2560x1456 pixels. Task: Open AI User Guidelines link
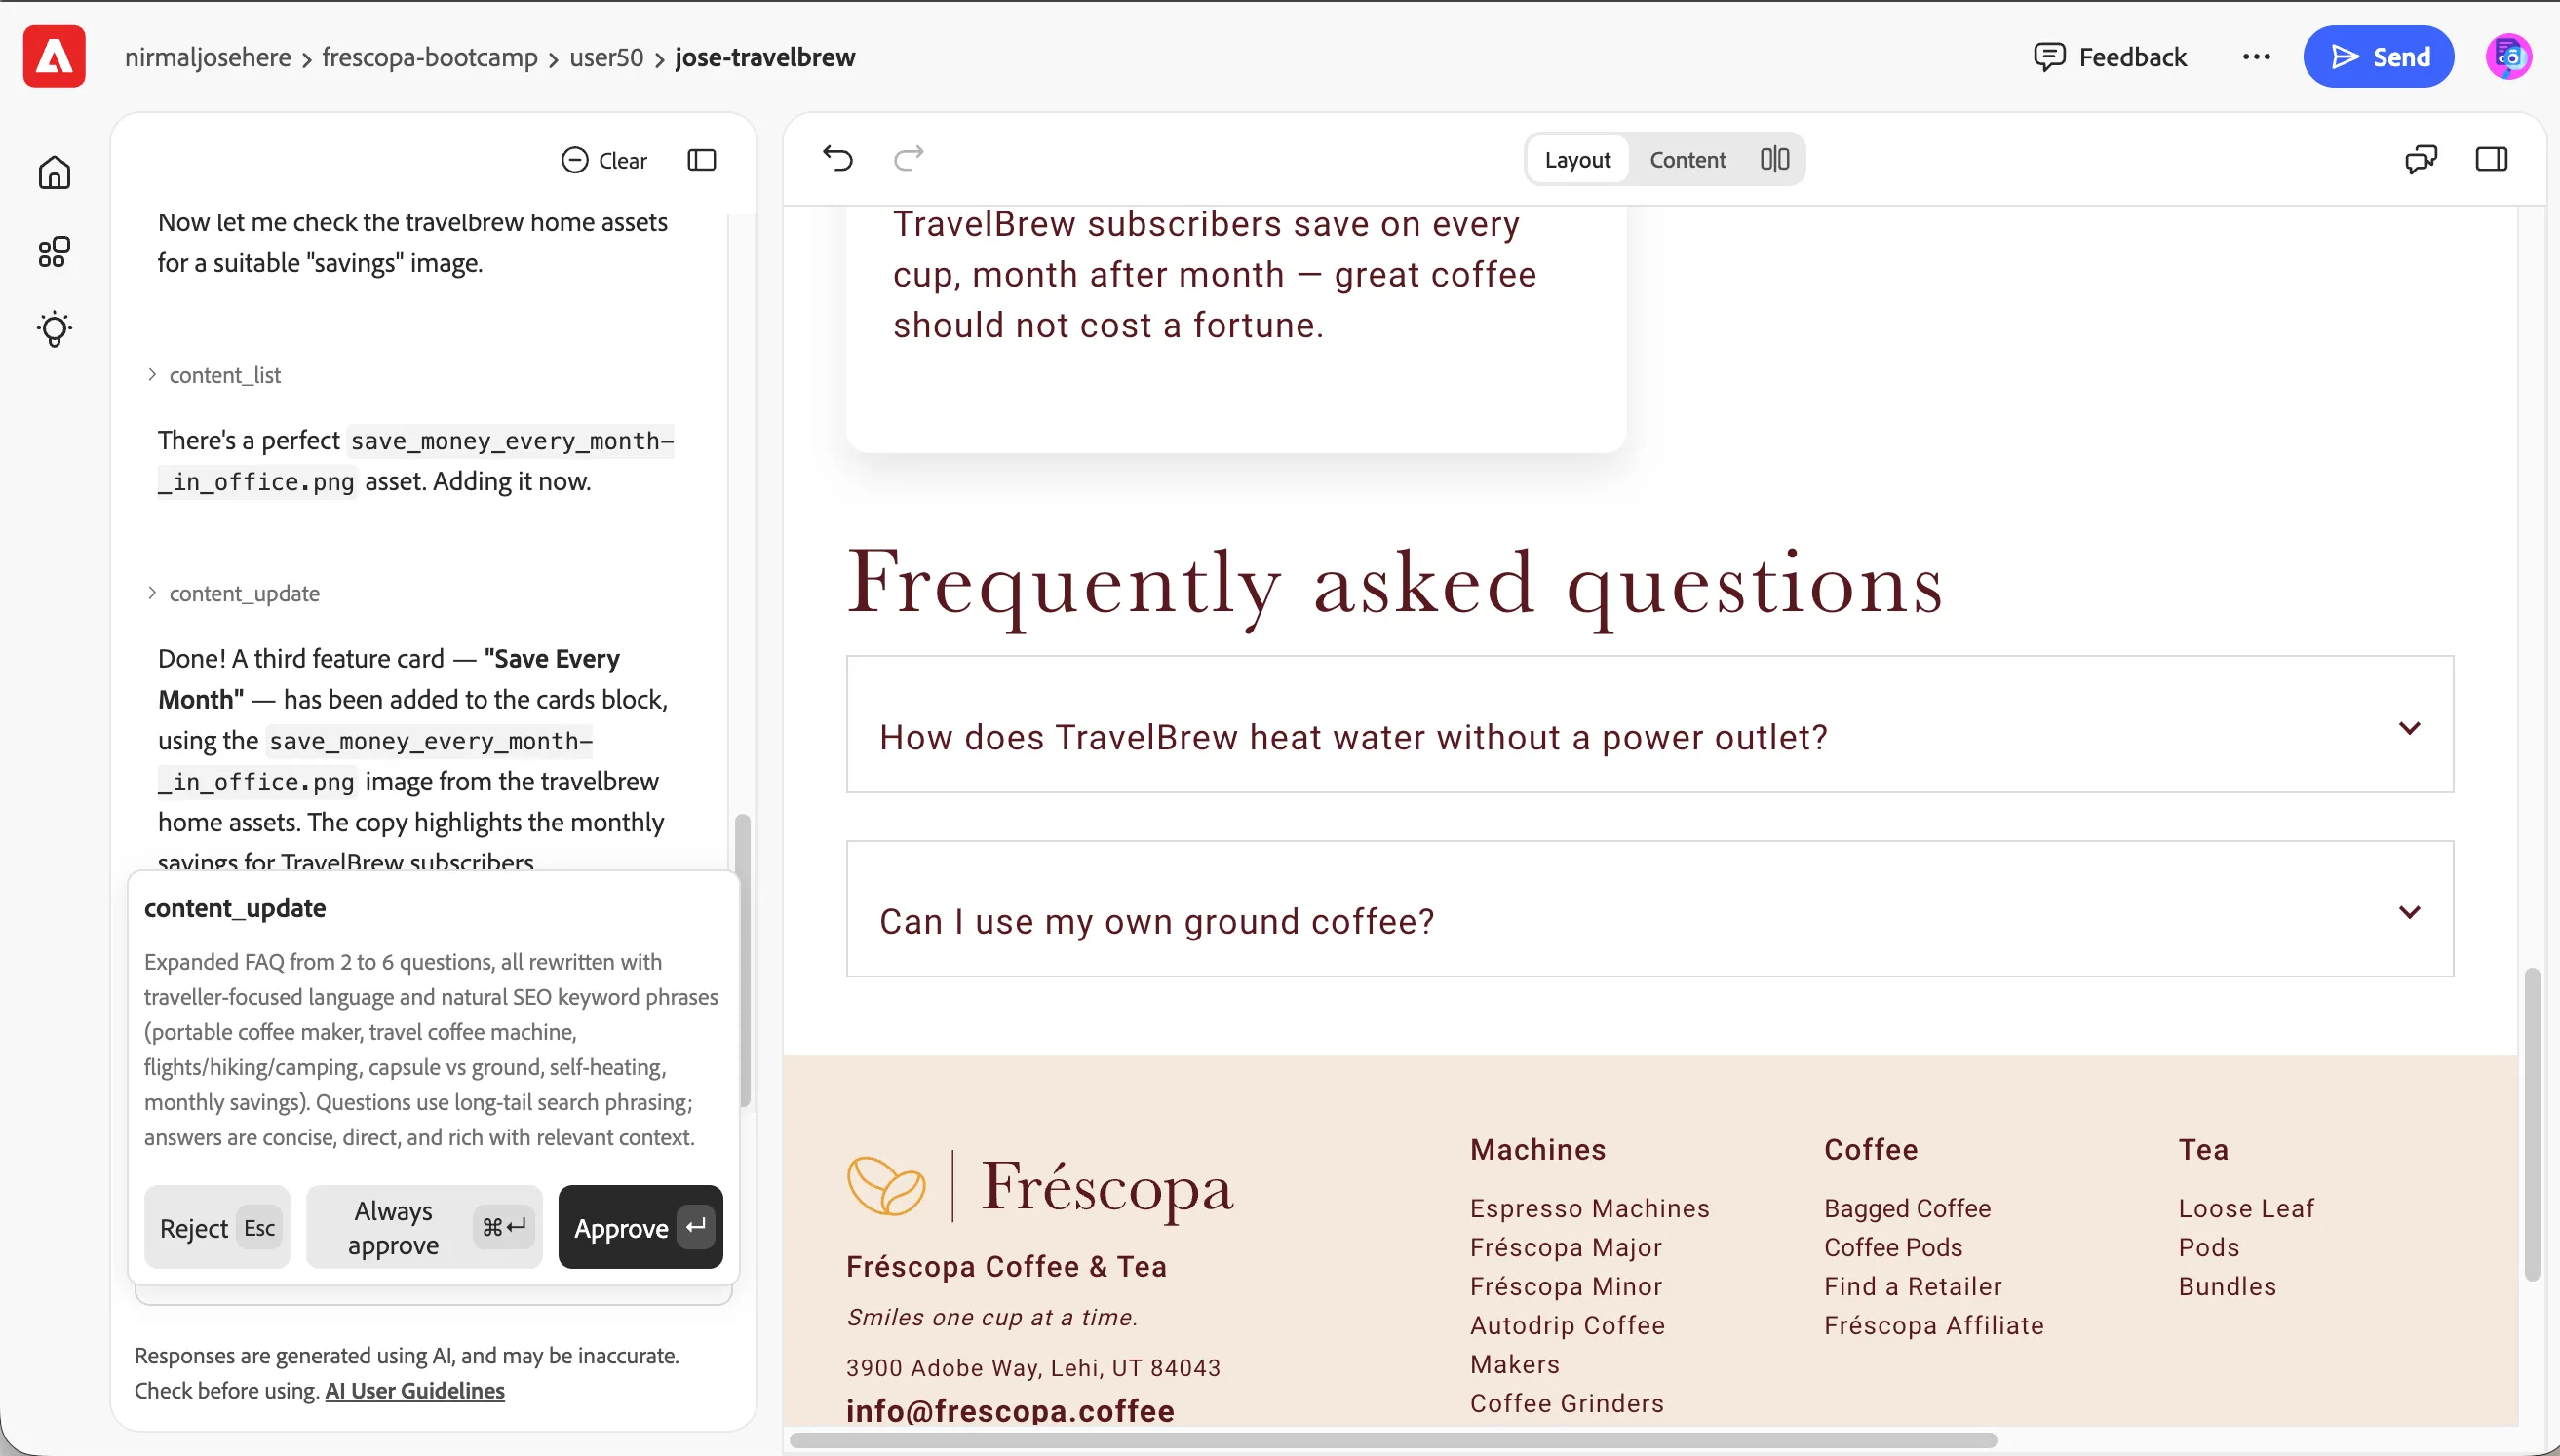click(x=415, y=1391)
